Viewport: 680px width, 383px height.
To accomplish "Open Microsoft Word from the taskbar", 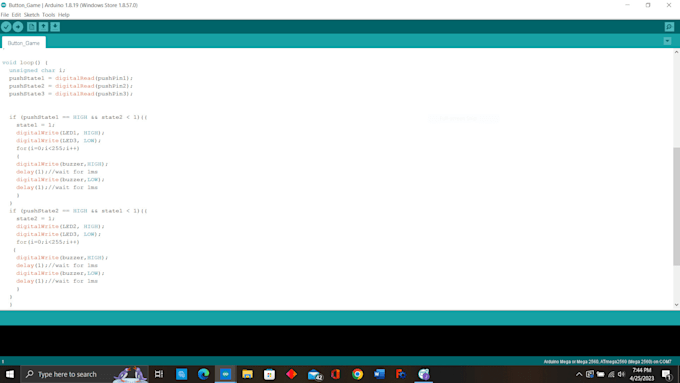I will click(x=379, y=374).
